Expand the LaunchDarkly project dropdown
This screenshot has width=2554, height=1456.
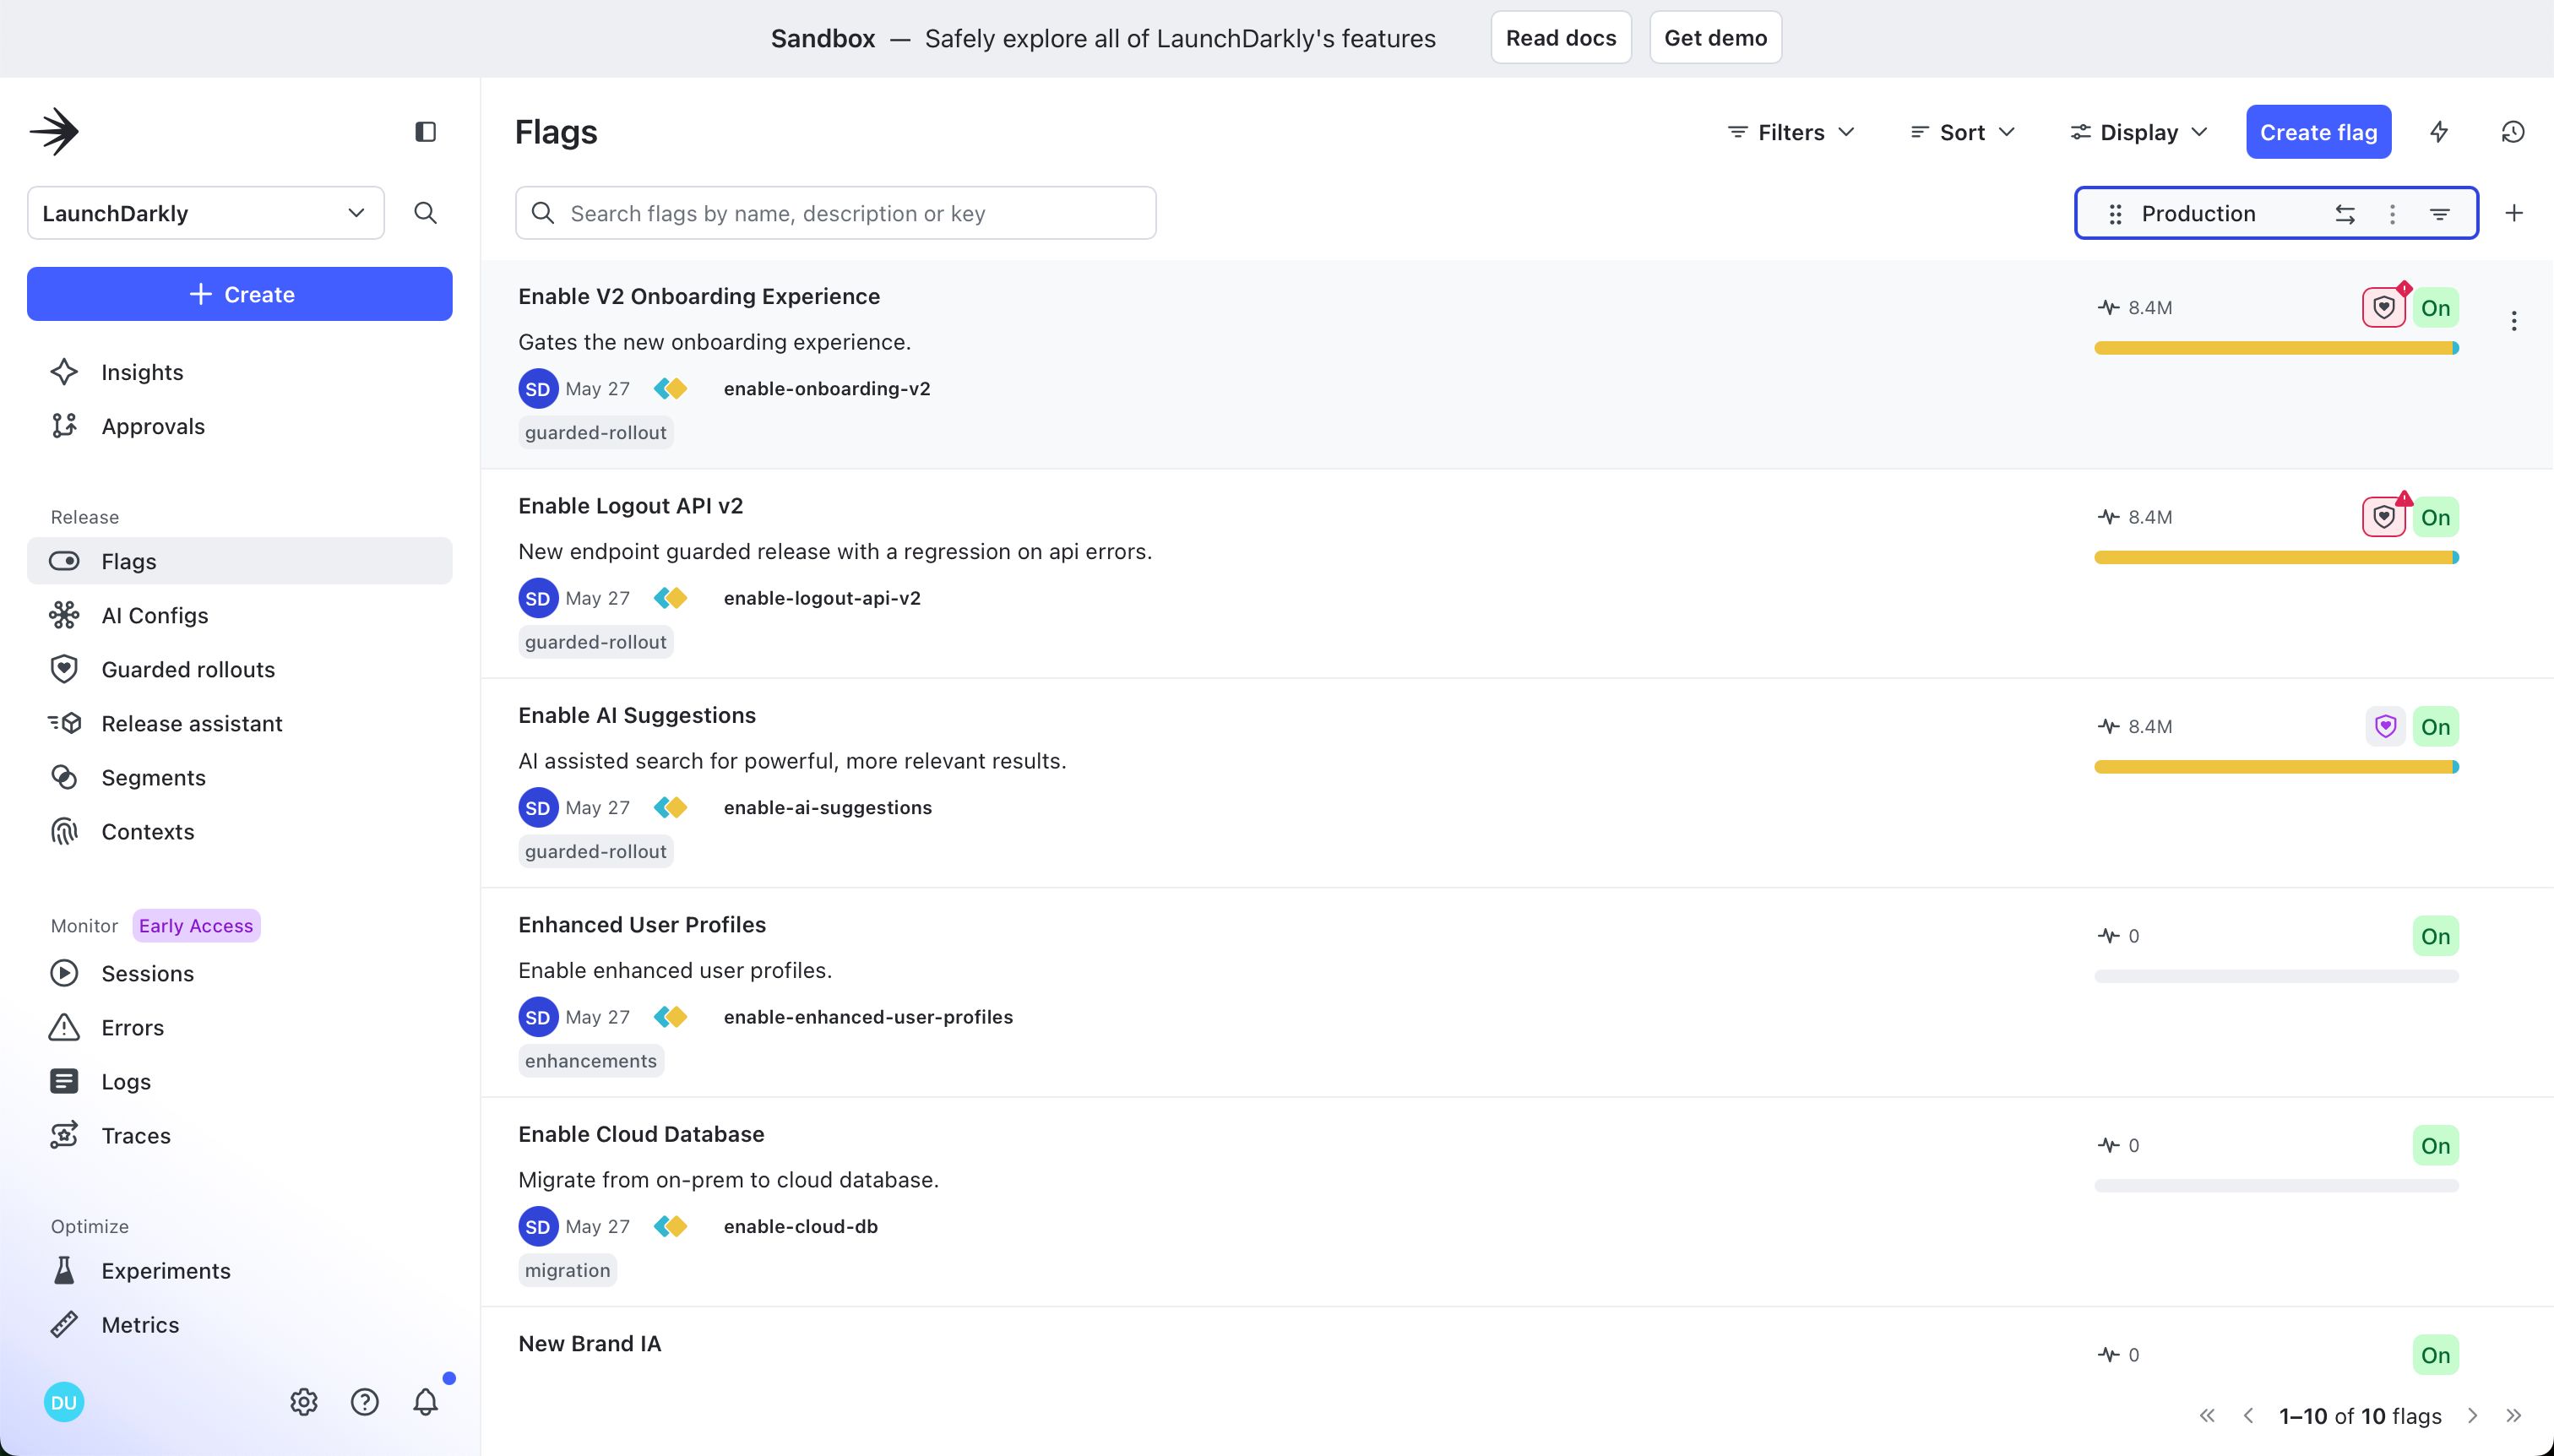click(x=205, y=213)
